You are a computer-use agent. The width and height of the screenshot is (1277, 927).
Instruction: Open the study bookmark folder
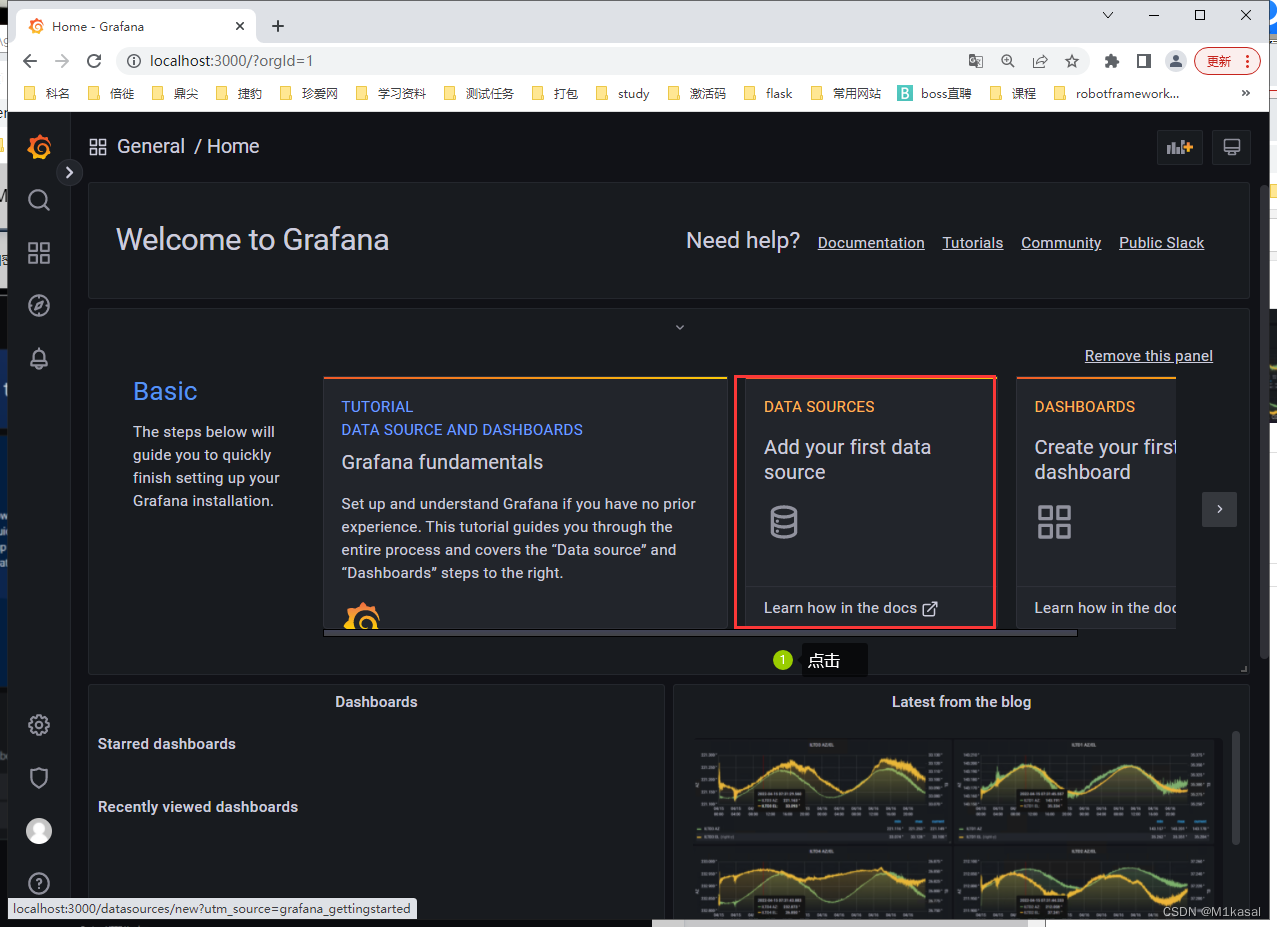(622, 93)
